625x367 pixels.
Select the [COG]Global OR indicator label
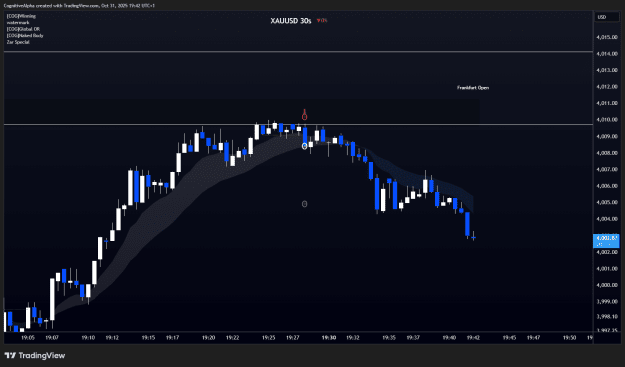[23, 29]
